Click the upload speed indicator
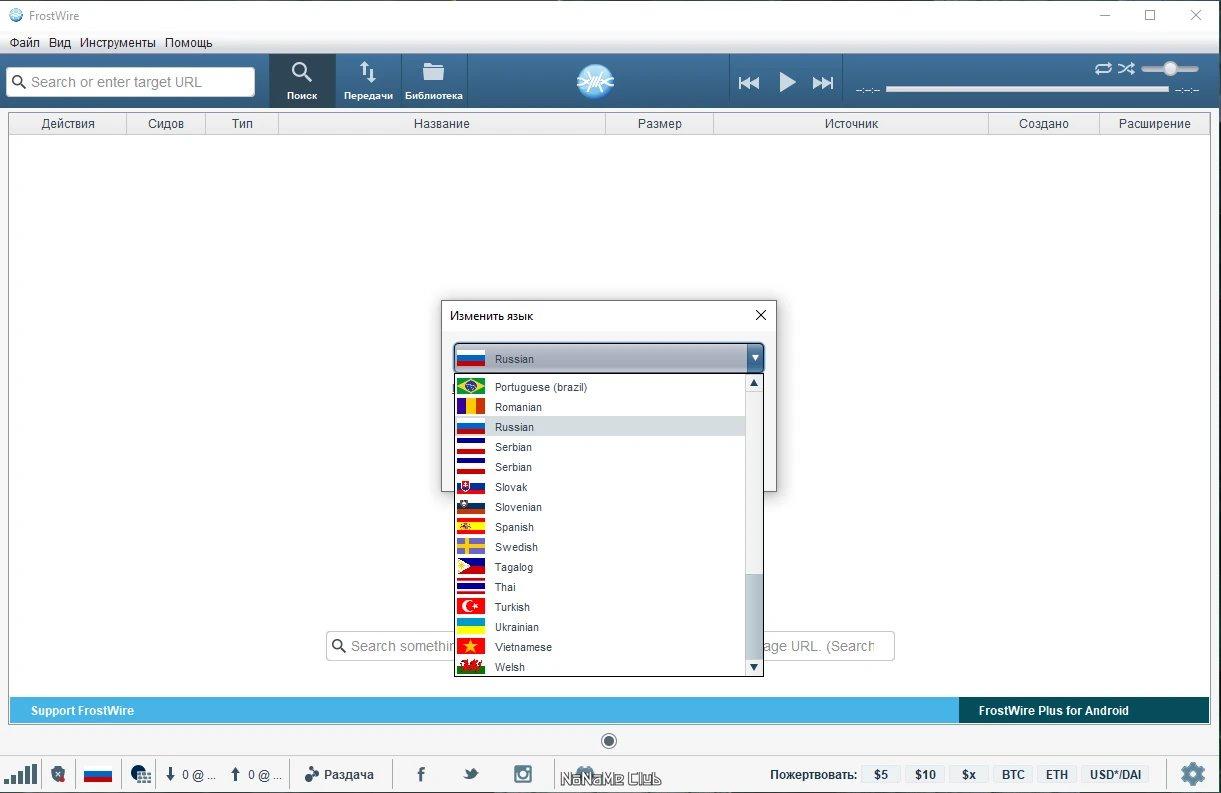The height and width of the screenshot is (793, 1221). click(255, 774)
